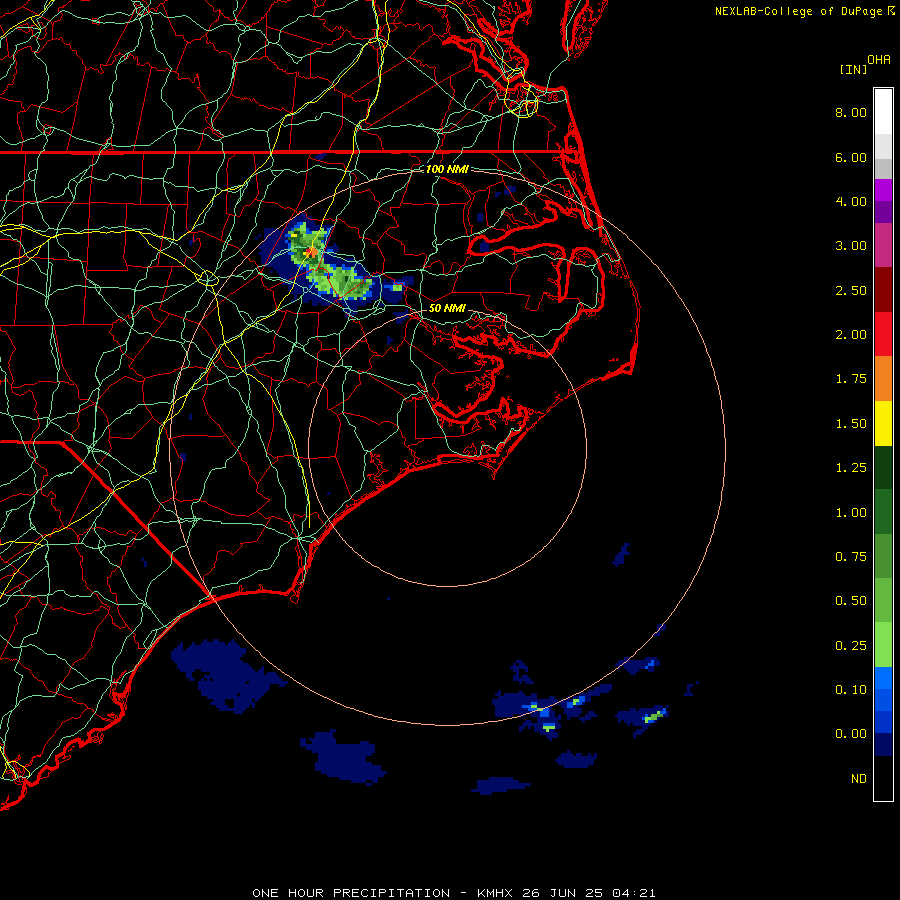Click the NEXLAB-College of DuPage credit text
900x900 pixels.
pyautogui.click(x=804, y=11)
